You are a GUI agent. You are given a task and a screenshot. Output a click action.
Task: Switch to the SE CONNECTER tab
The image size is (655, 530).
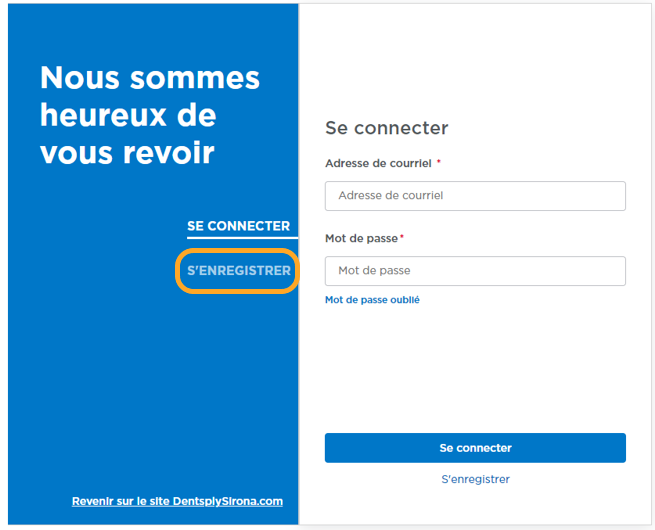(x=238, y=226)
